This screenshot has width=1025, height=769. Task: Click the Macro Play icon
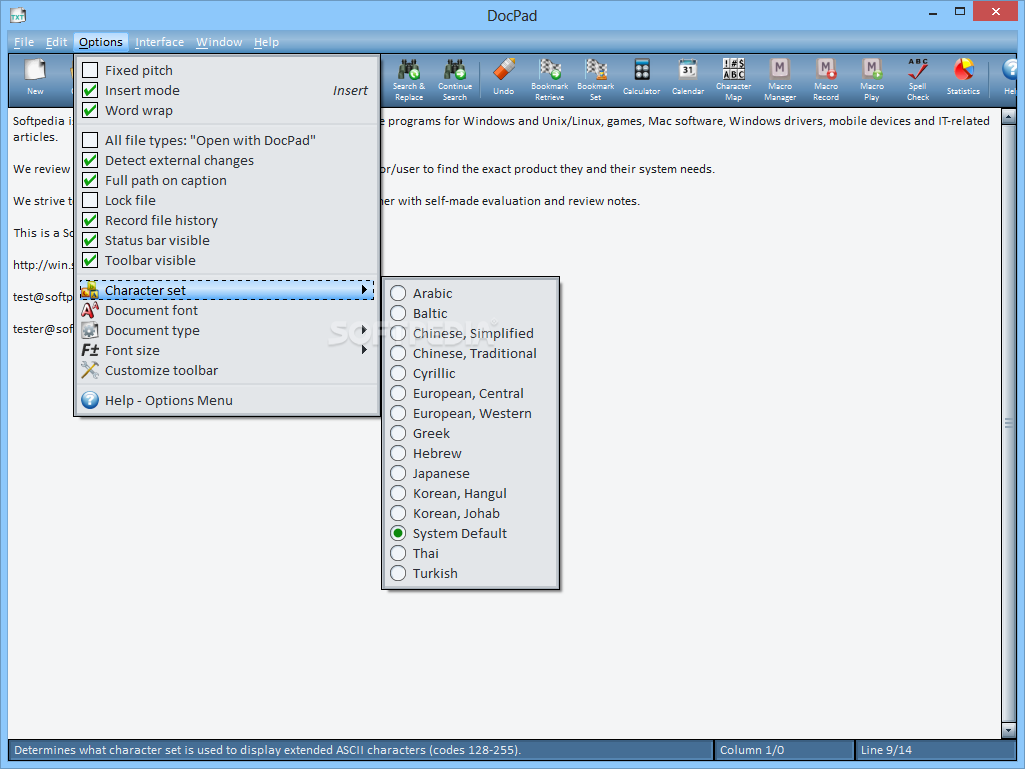click(871, 80)
